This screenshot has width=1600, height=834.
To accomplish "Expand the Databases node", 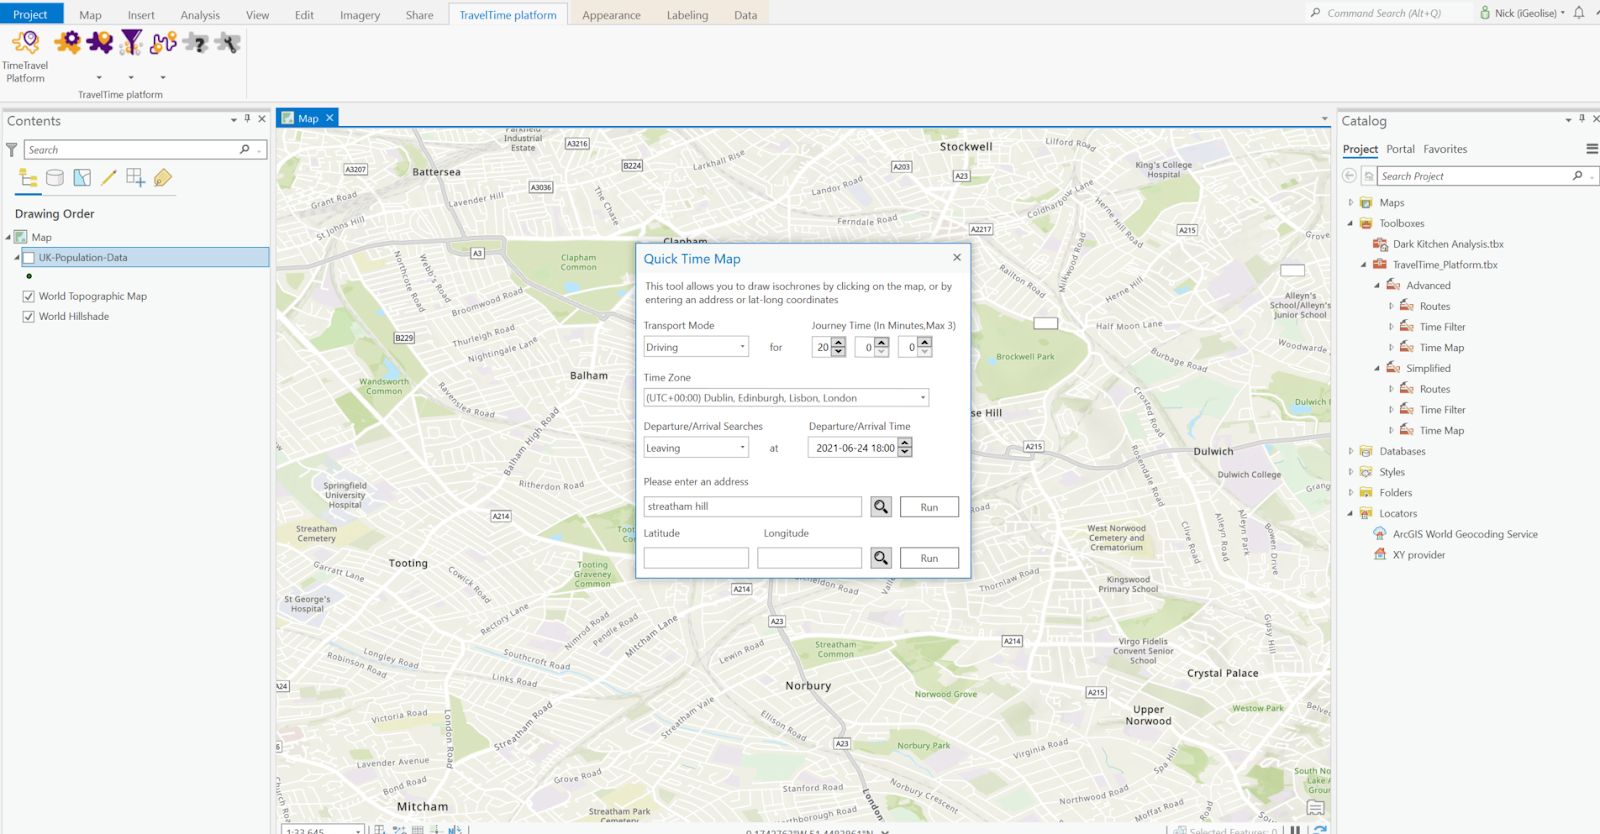I will pos(1350,451).
